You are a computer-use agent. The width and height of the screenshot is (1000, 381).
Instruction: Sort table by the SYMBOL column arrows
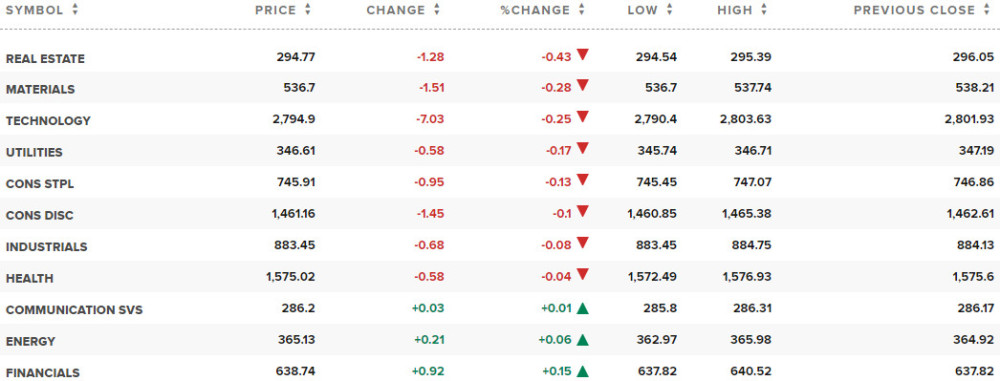click(x=75, y=10)
